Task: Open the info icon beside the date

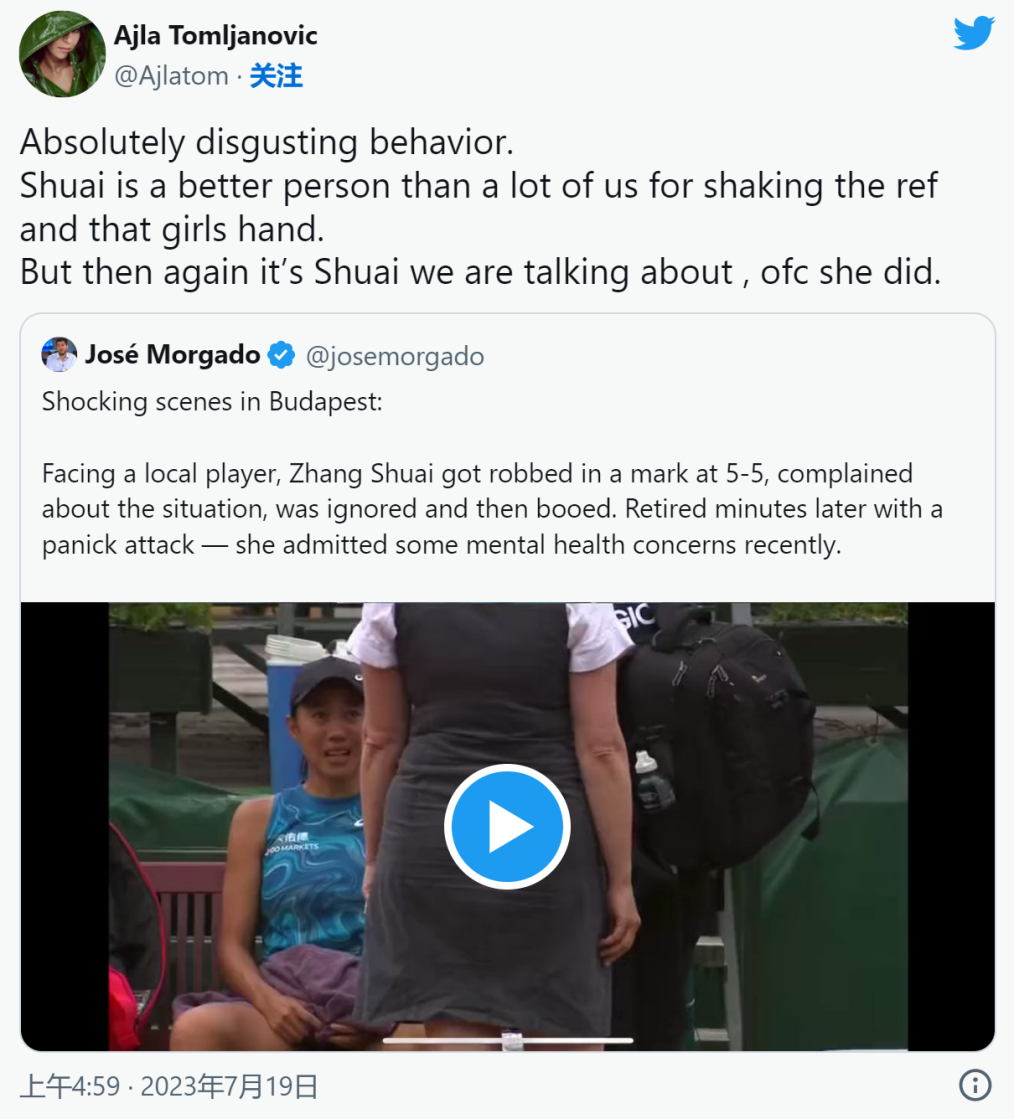Action: (x=975, y=1084)
